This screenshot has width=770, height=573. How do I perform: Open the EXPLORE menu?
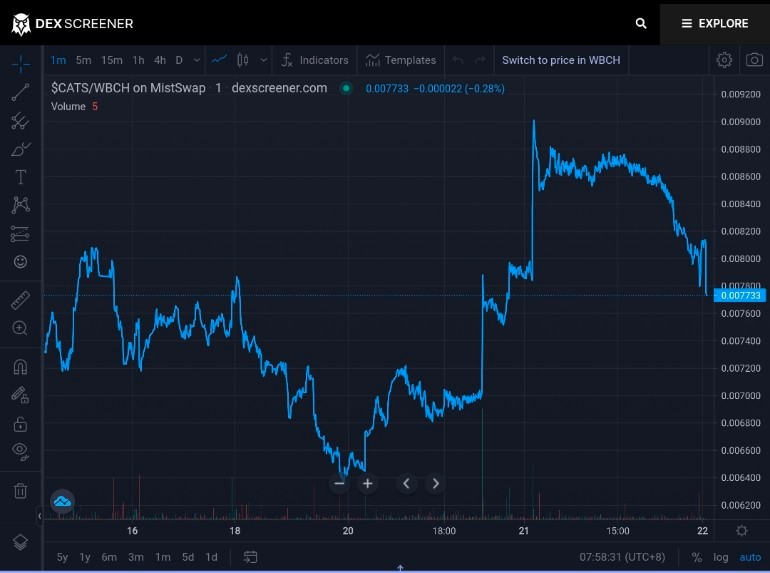(x=715, y=23)
